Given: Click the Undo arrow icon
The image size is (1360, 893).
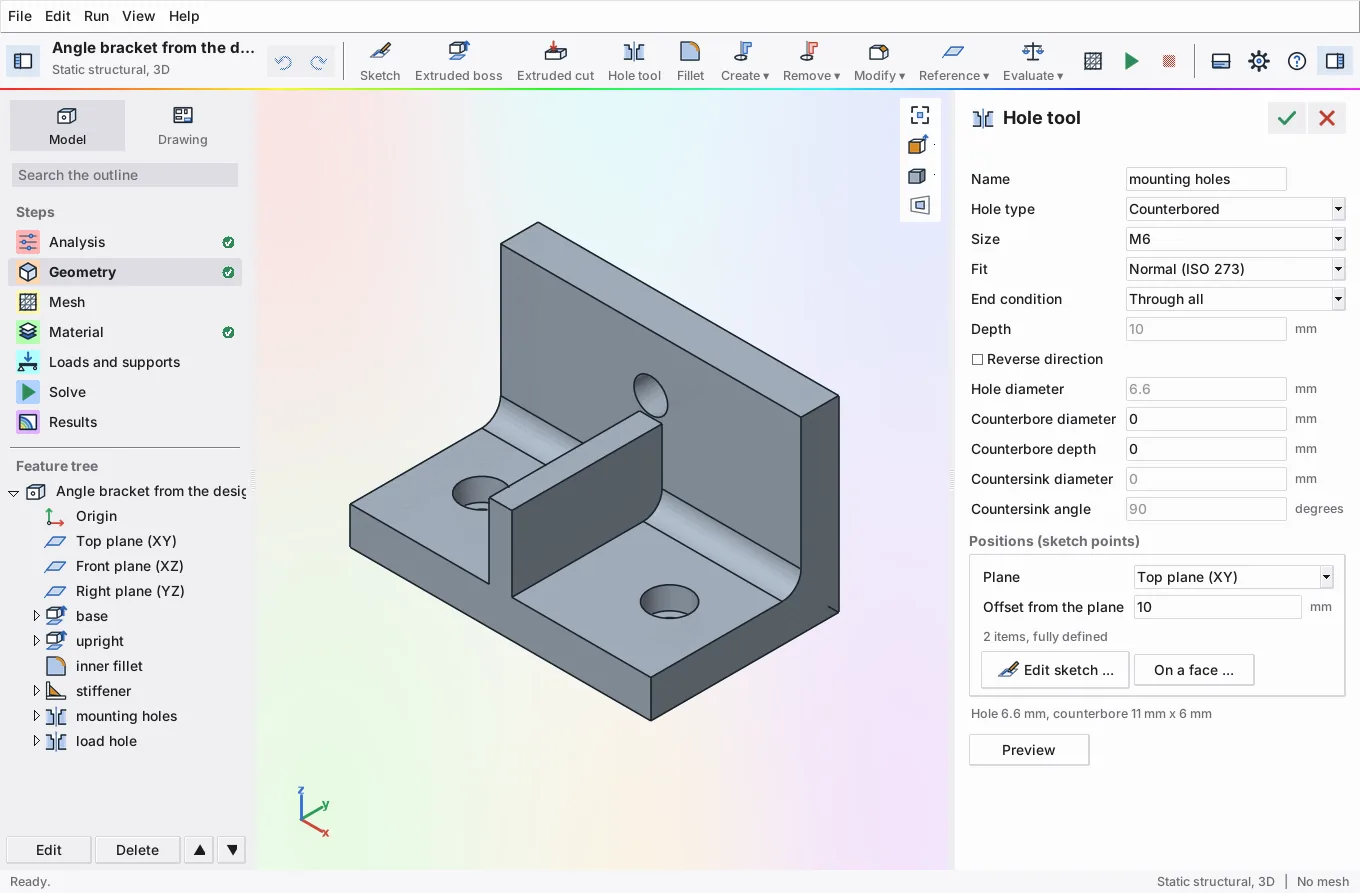Looking at the screenshot, I should pyautogui.click(x=283, y=62).
